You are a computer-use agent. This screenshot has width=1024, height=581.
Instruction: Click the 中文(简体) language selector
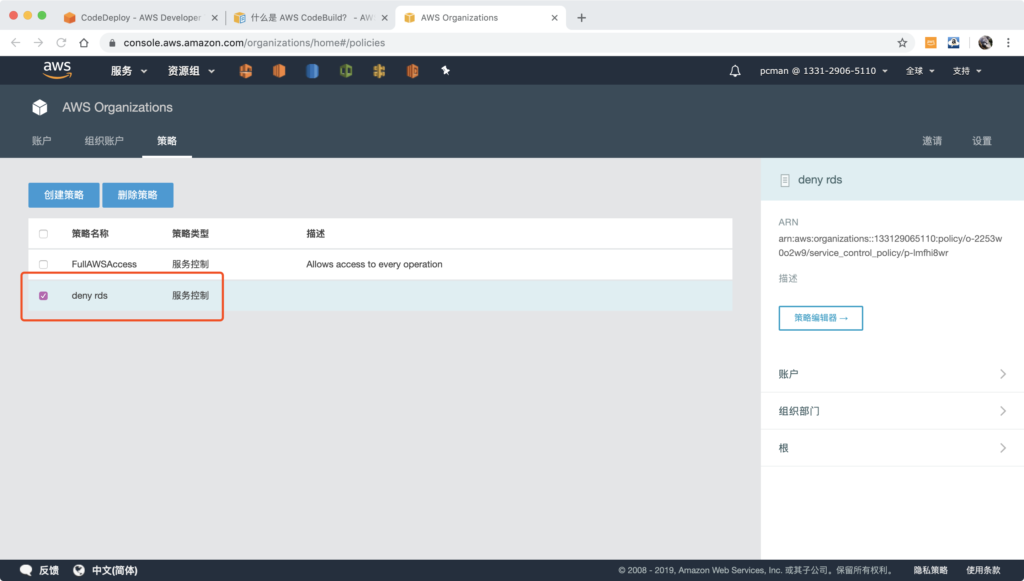tap(114, 570)
